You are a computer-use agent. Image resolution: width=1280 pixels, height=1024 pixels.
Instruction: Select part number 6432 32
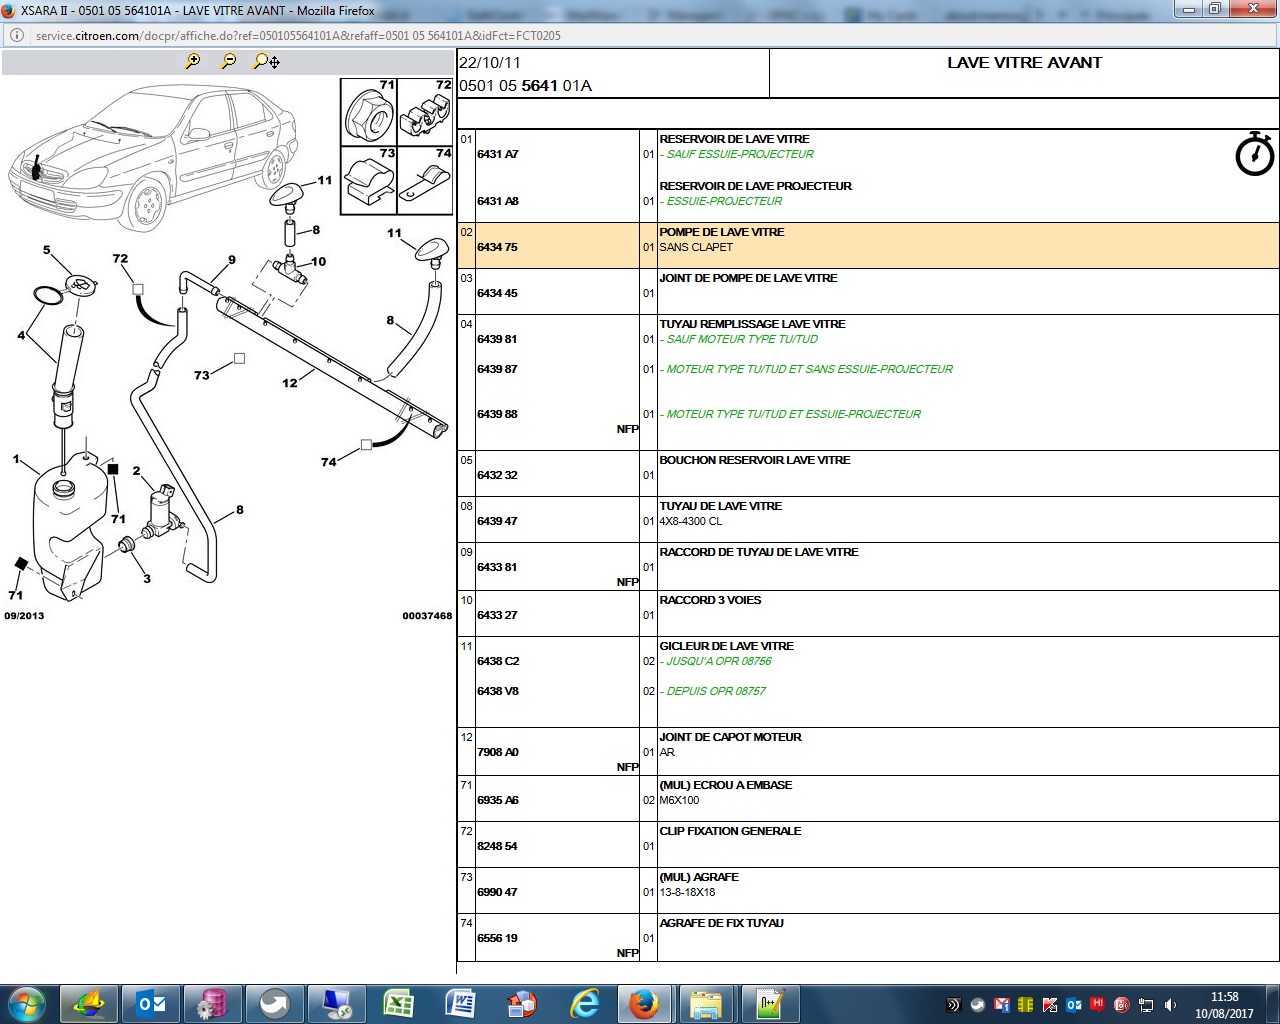coord(497,475)
